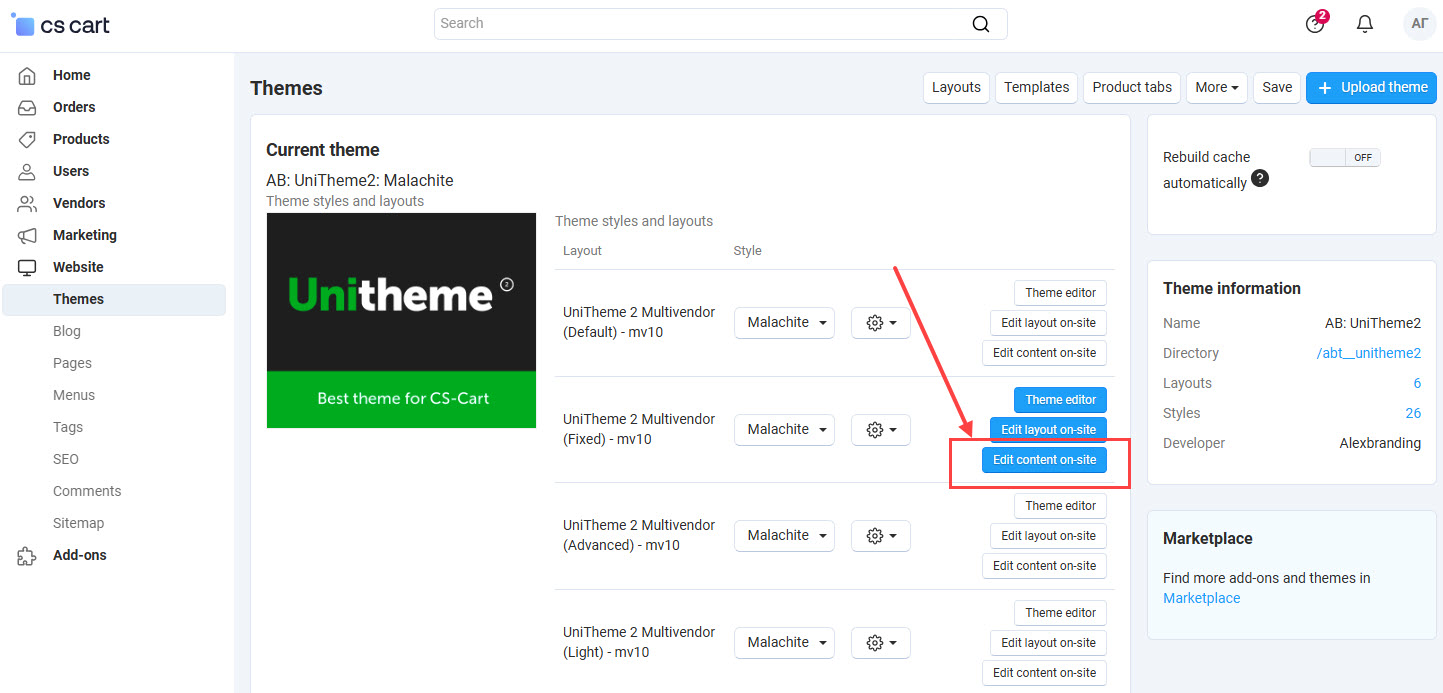Click the CS-Cart logo
Viewport: 1443px width, 693px height.
pos(60,26)
